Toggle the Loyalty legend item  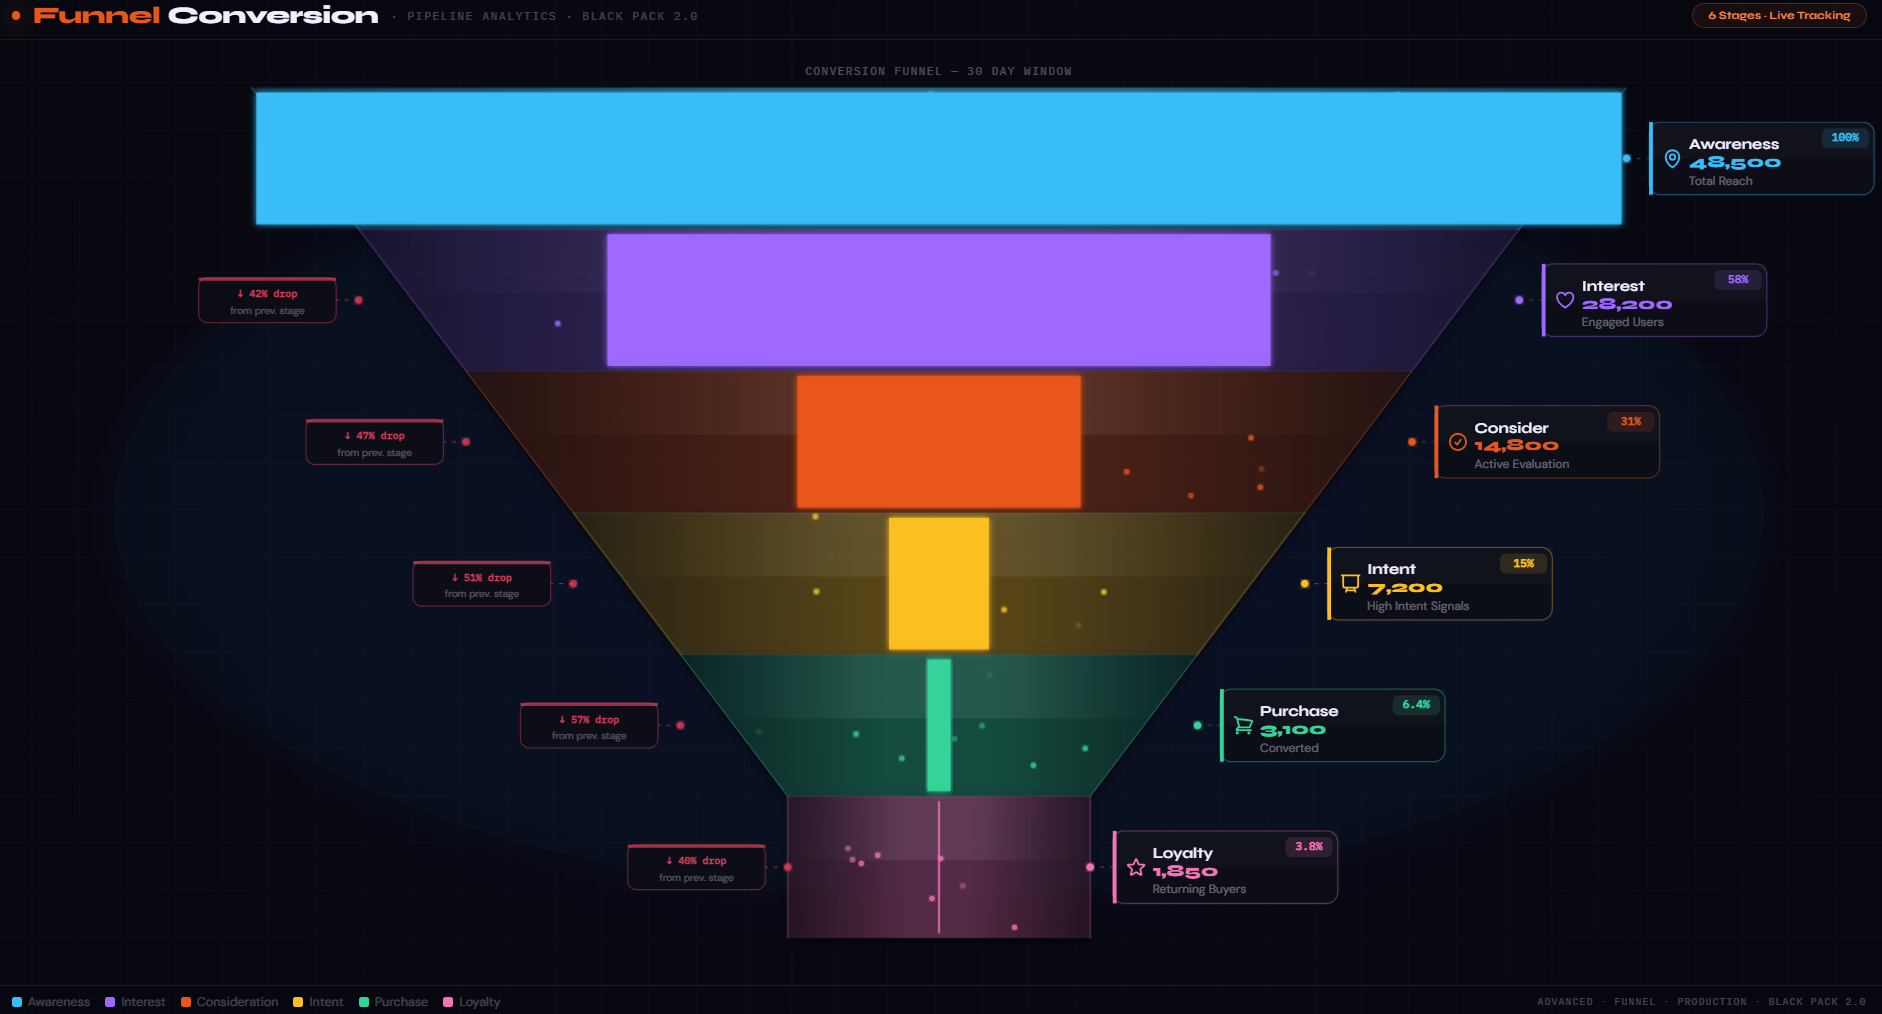tap(472, 1001)
